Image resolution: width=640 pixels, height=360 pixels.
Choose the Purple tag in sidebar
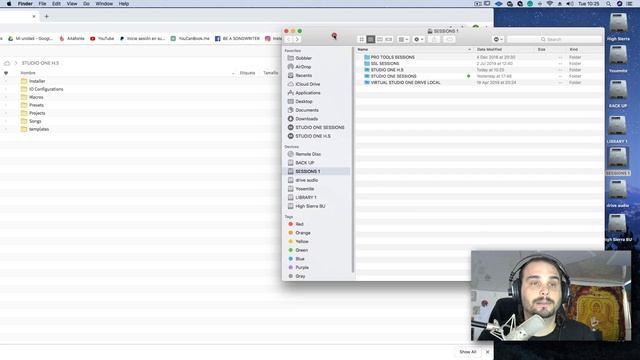[302, 267]
